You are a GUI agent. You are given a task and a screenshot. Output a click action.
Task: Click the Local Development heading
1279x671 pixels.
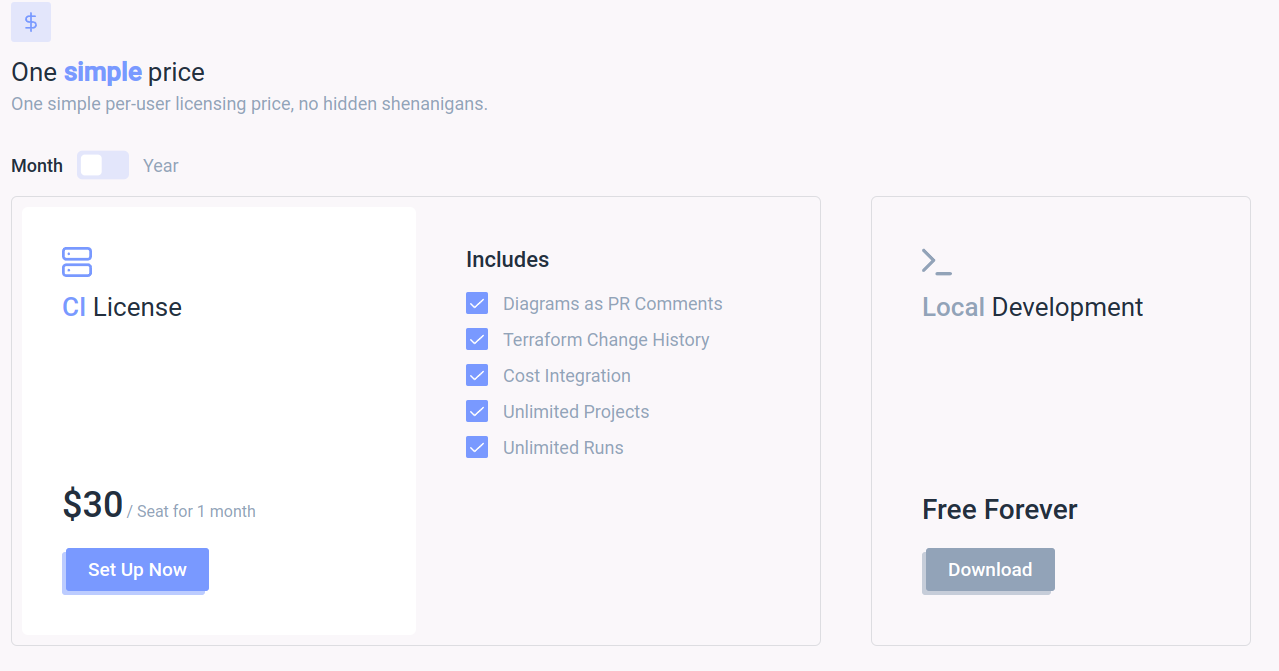pyautogui.click(x=1032, y=307)
